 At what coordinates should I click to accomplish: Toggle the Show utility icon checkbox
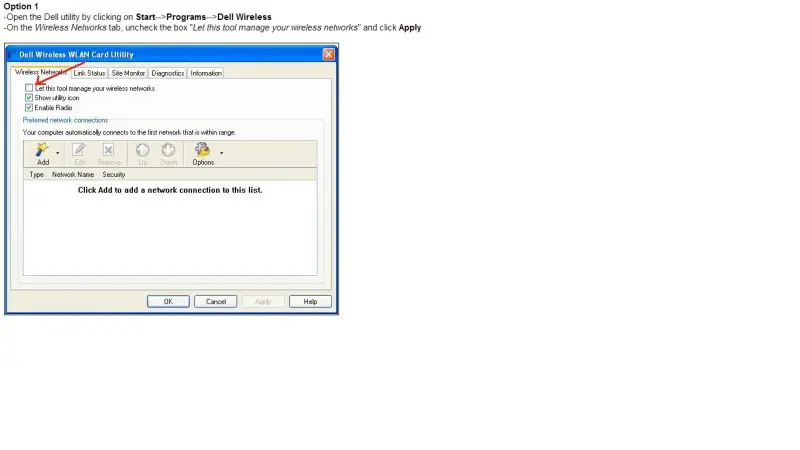click(x=29, y=97)
